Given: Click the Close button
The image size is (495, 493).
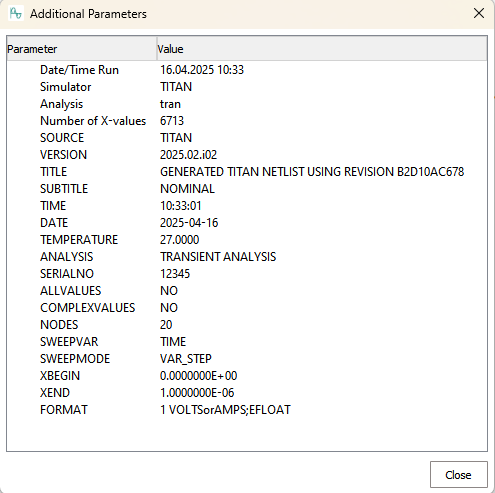Looking at the screenshot, I should click(x=459, y=475).
